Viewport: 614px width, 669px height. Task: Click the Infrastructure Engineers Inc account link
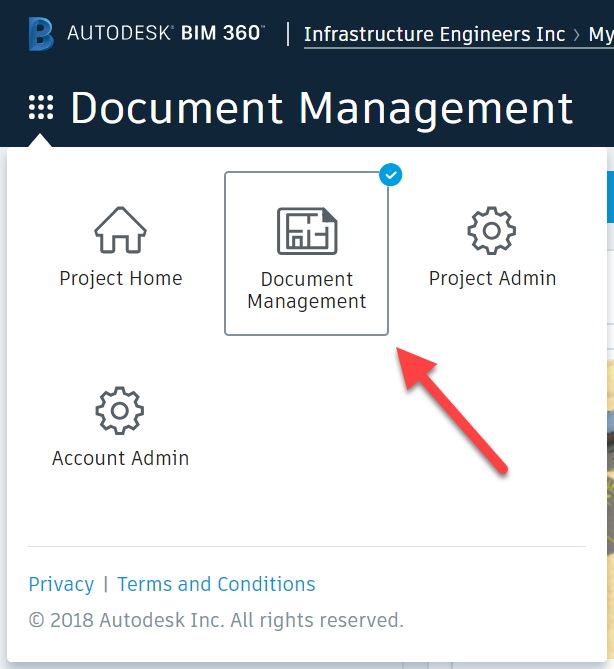434,34
